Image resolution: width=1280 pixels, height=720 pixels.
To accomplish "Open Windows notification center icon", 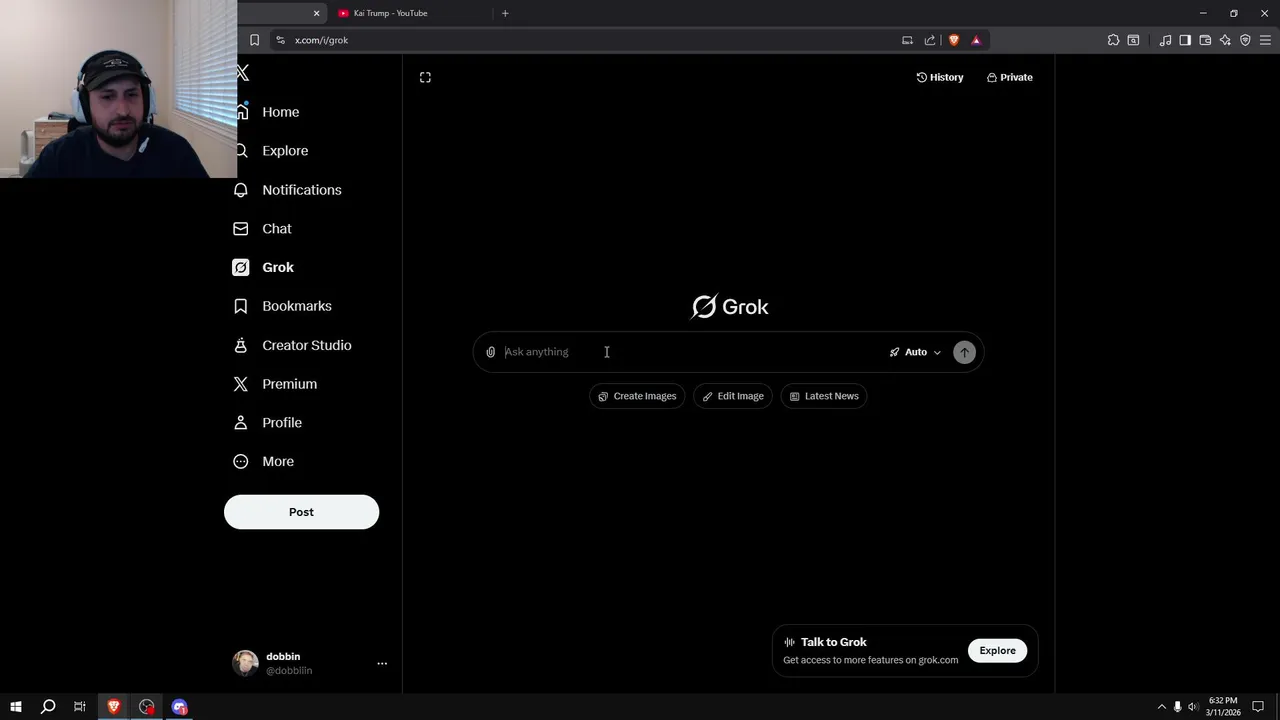I will pyautogui.click(x=1258, y=707).
